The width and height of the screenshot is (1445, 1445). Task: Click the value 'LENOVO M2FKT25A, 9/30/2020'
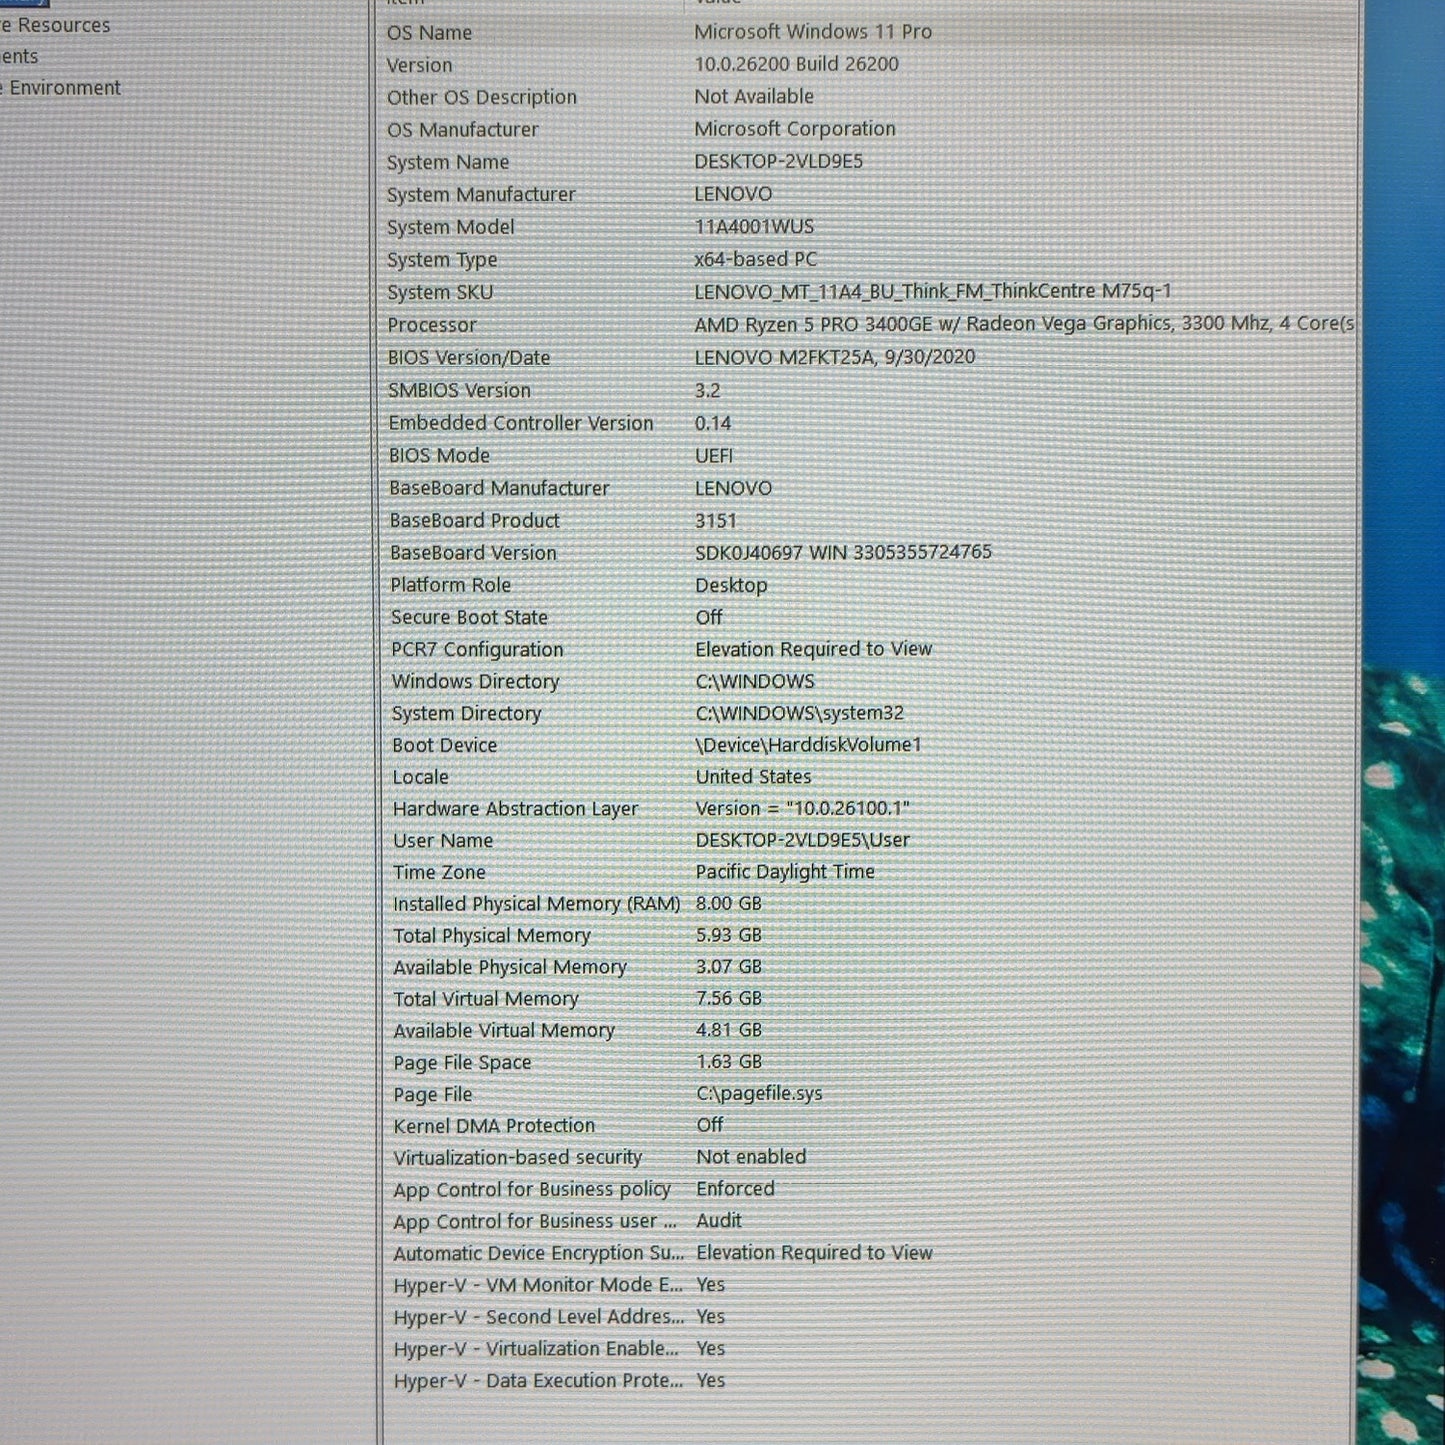point(835,357)
